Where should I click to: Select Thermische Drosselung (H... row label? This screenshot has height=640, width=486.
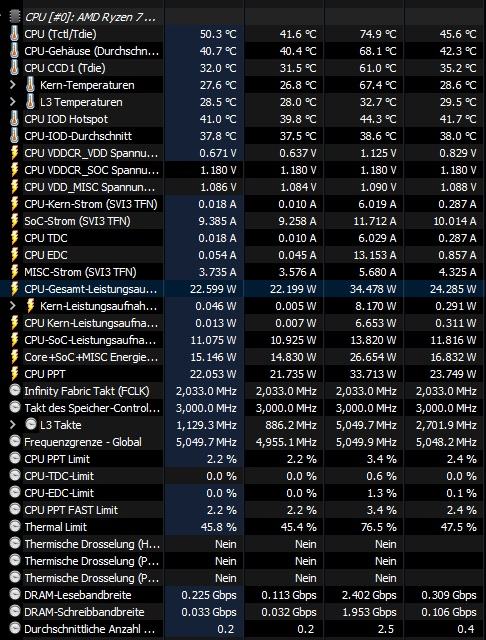click(92, 544)
